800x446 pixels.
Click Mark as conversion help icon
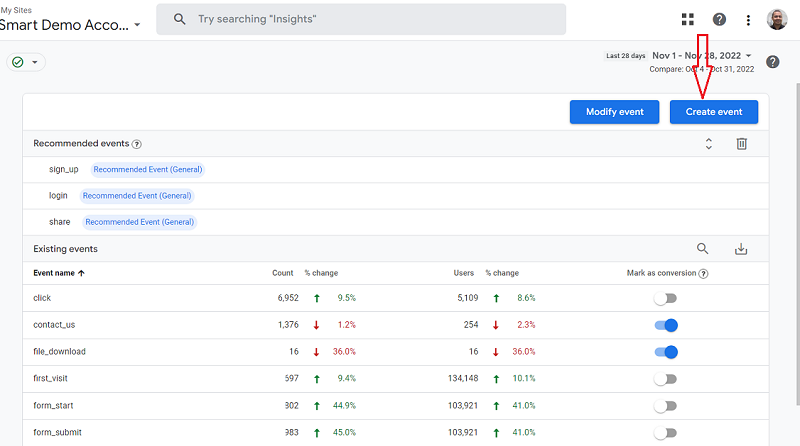(703, 274)
